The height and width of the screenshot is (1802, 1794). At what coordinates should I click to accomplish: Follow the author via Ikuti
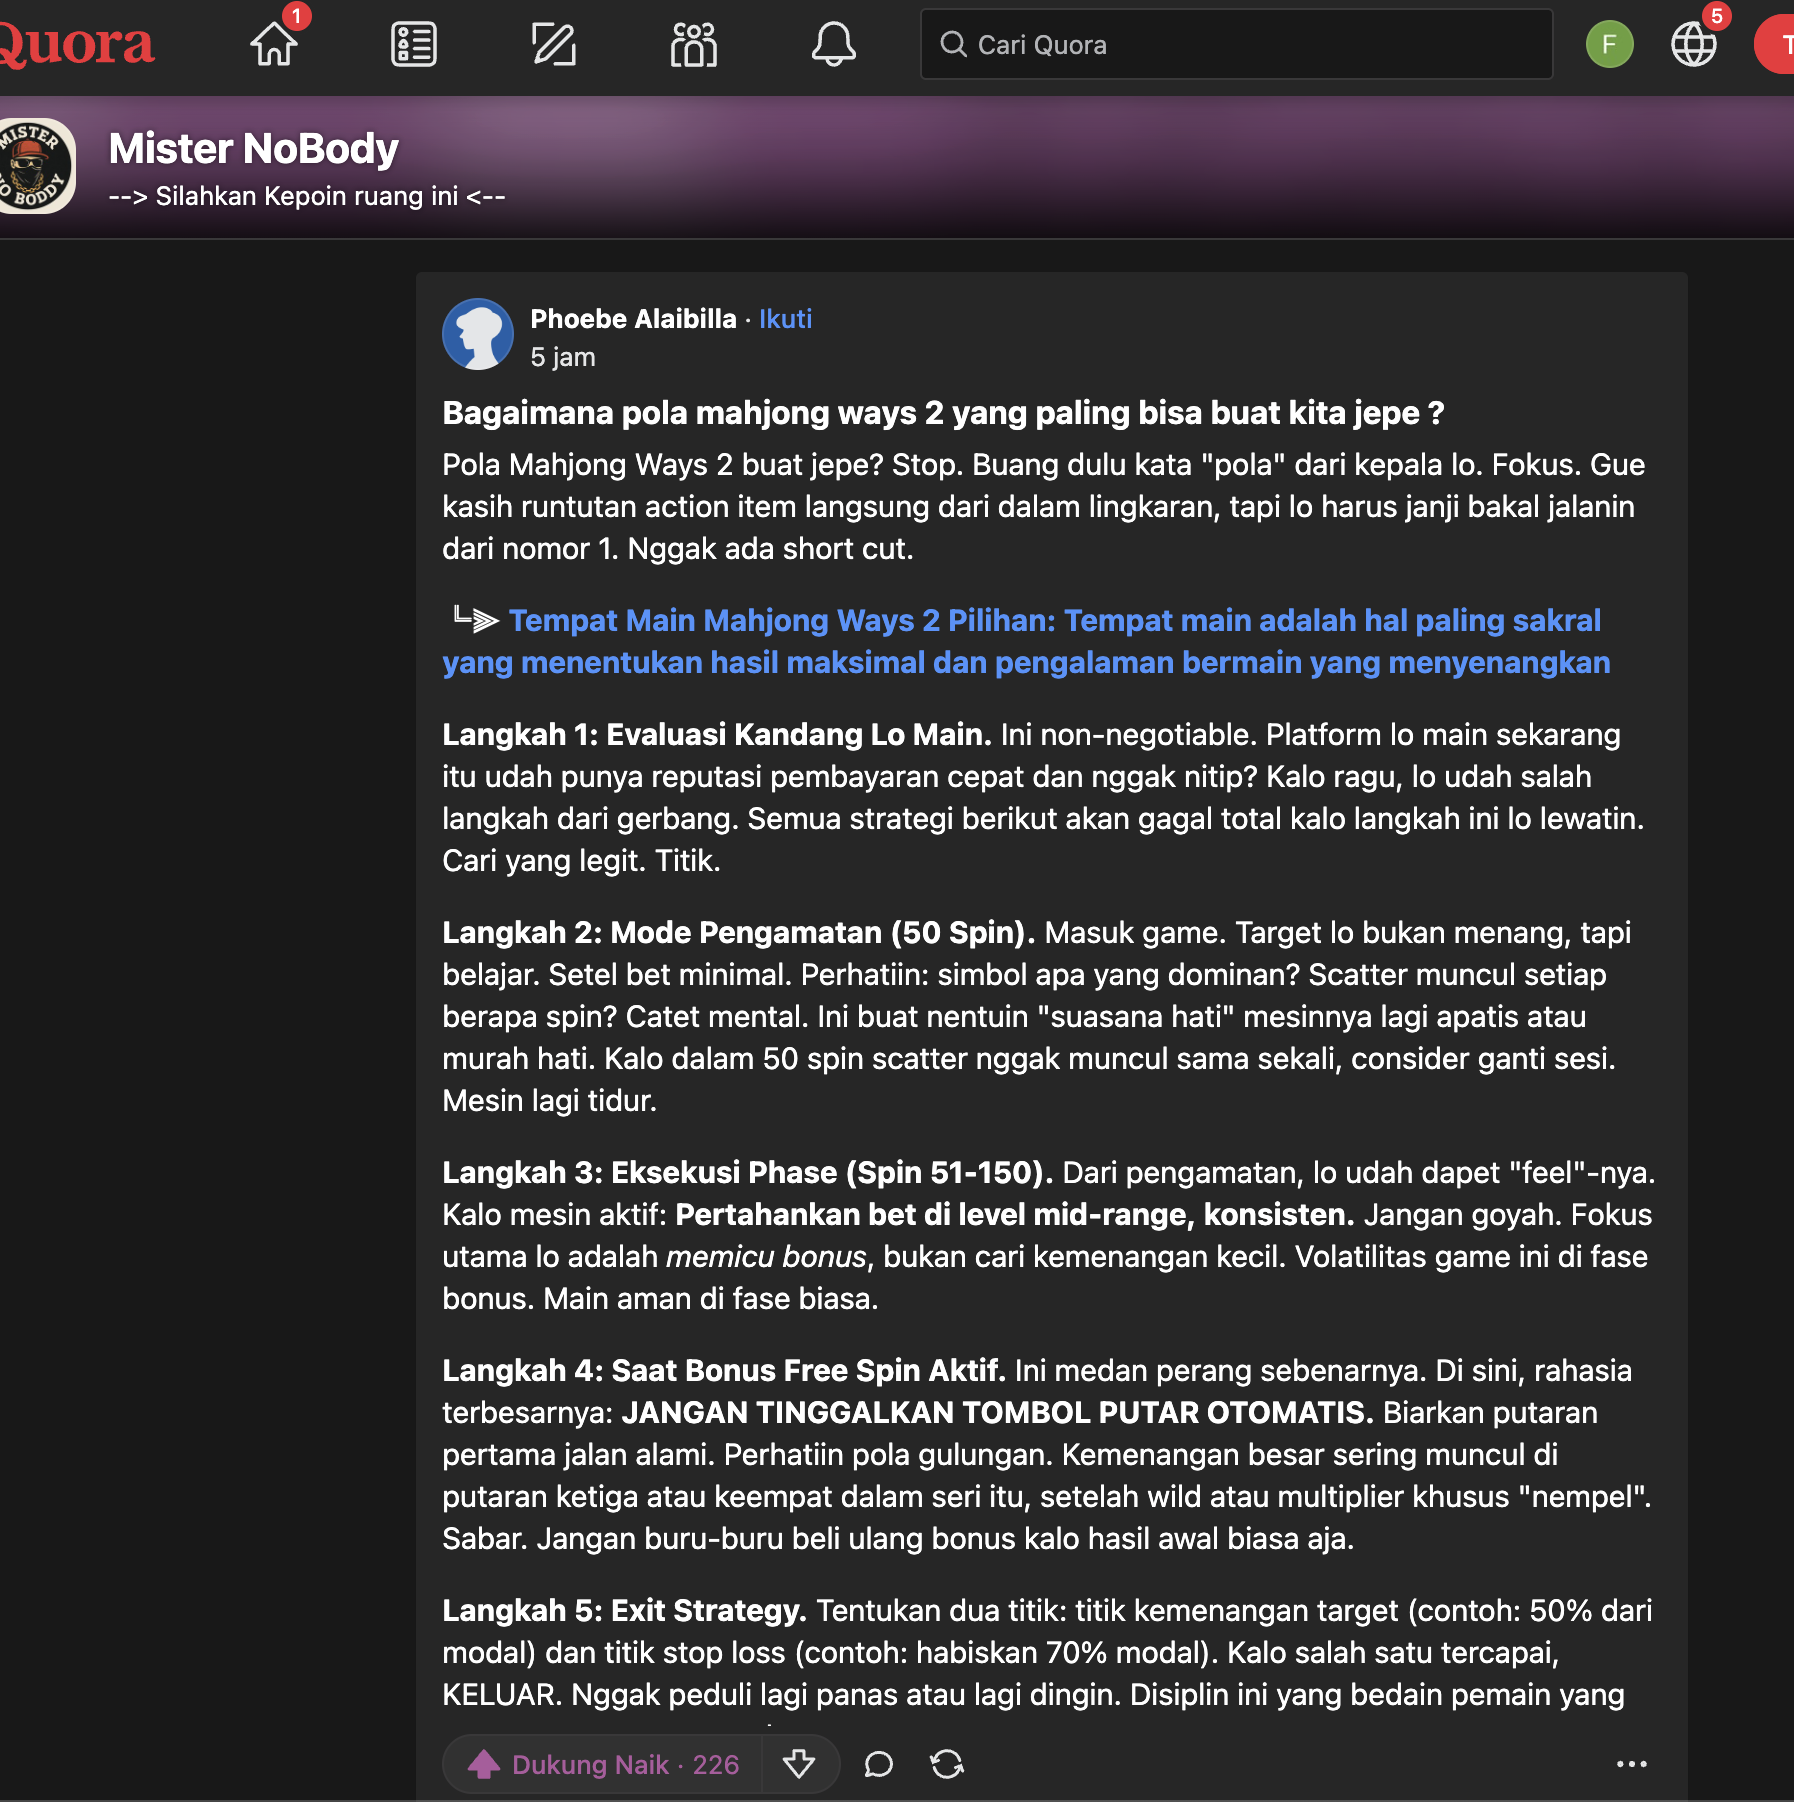coord(785,319)
